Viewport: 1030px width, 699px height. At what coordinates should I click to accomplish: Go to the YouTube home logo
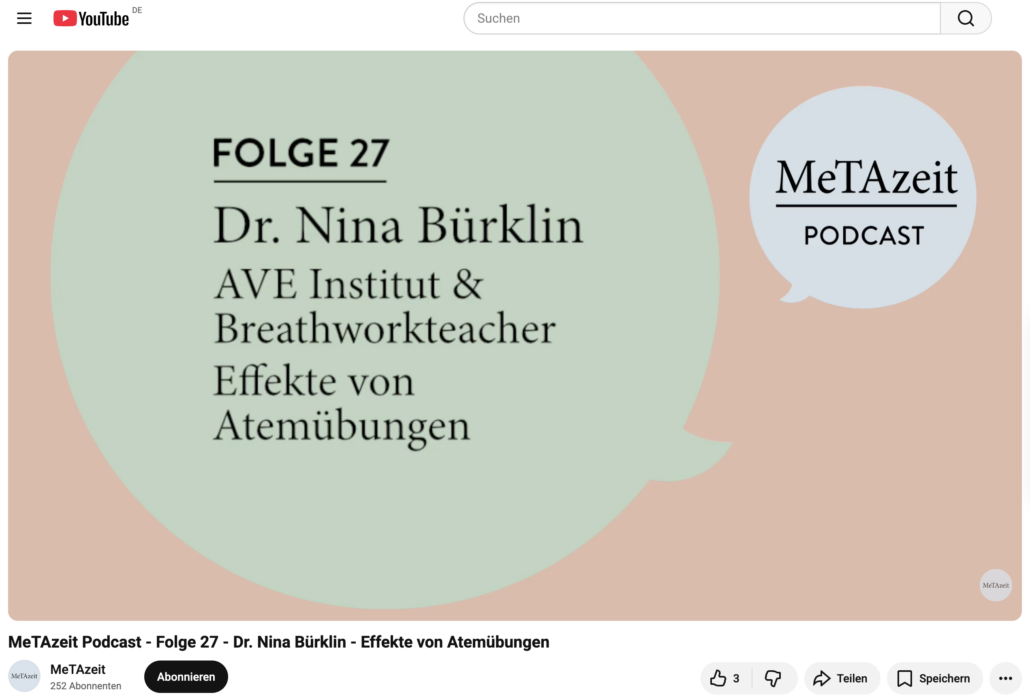pyautogui.click(x=91, y=18)
